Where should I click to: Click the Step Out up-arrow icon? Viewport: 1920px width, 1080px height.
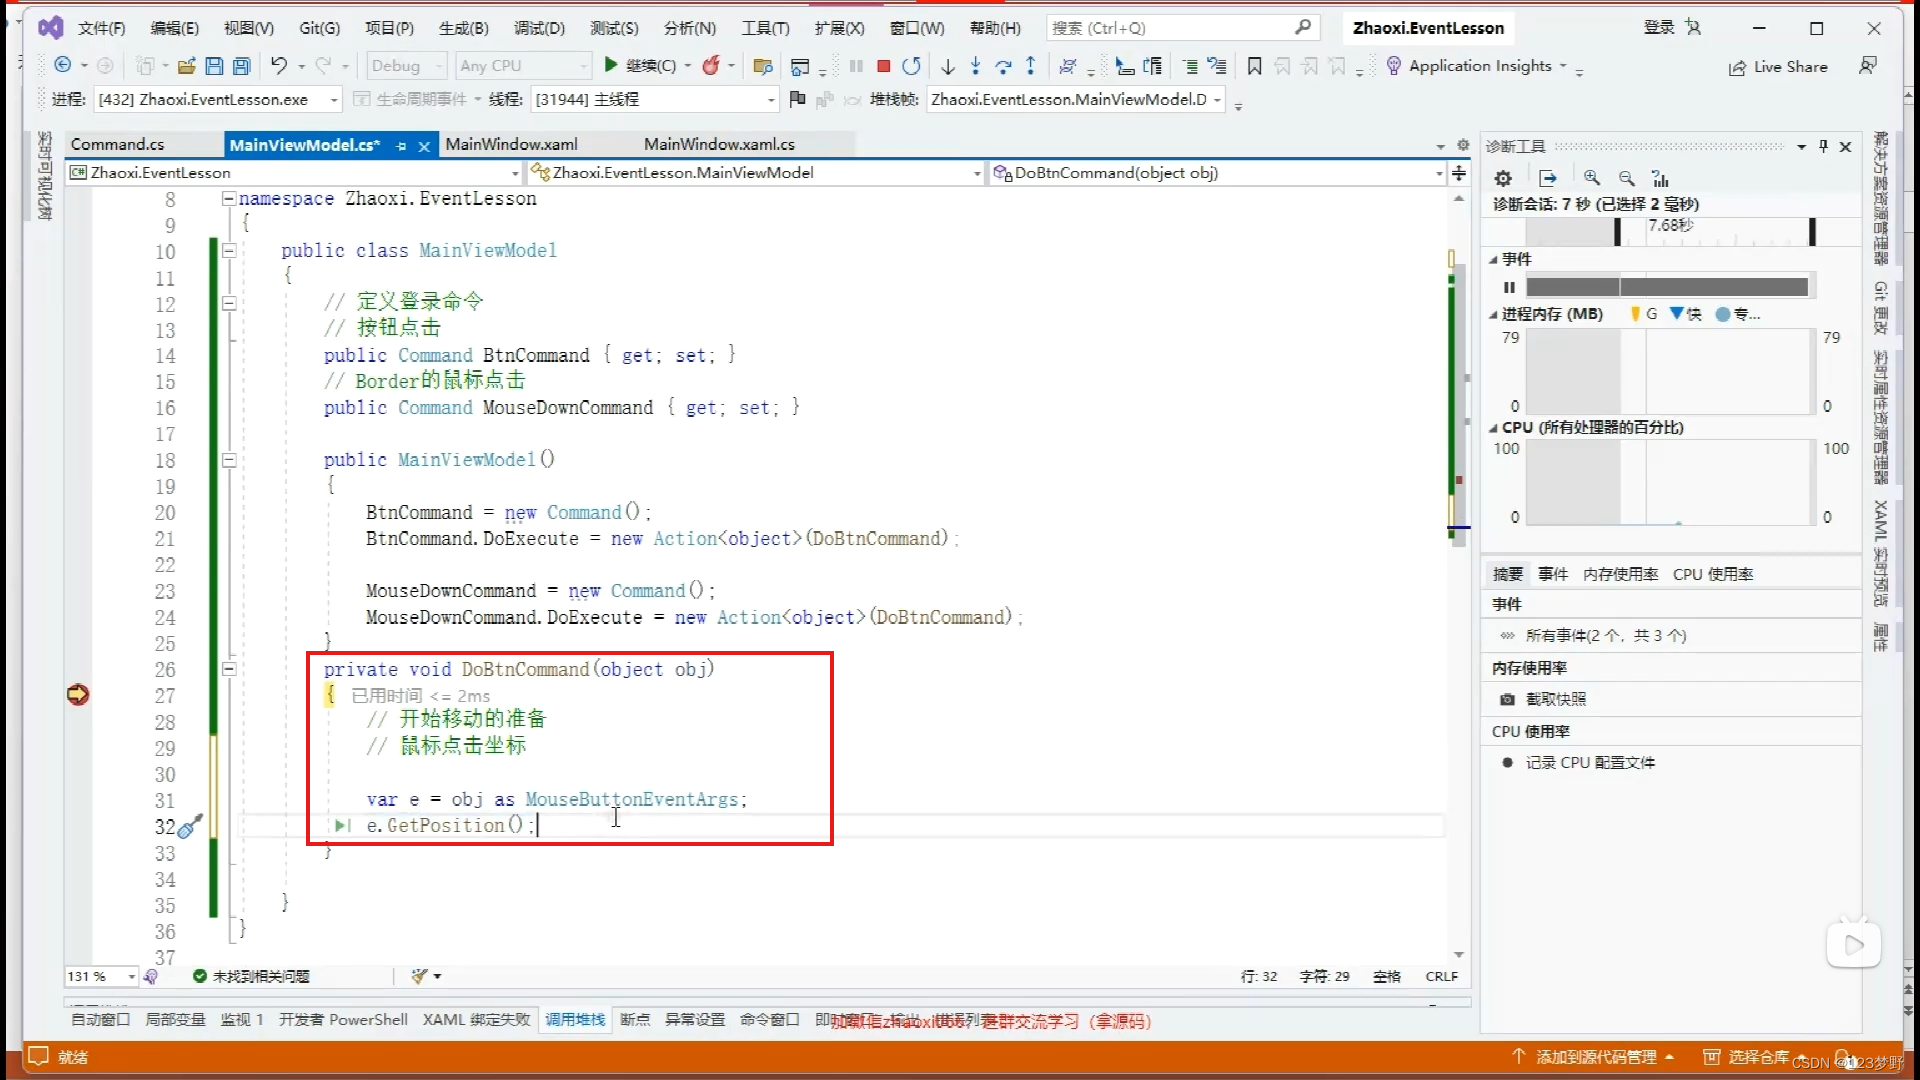(x=1031, y=66)
